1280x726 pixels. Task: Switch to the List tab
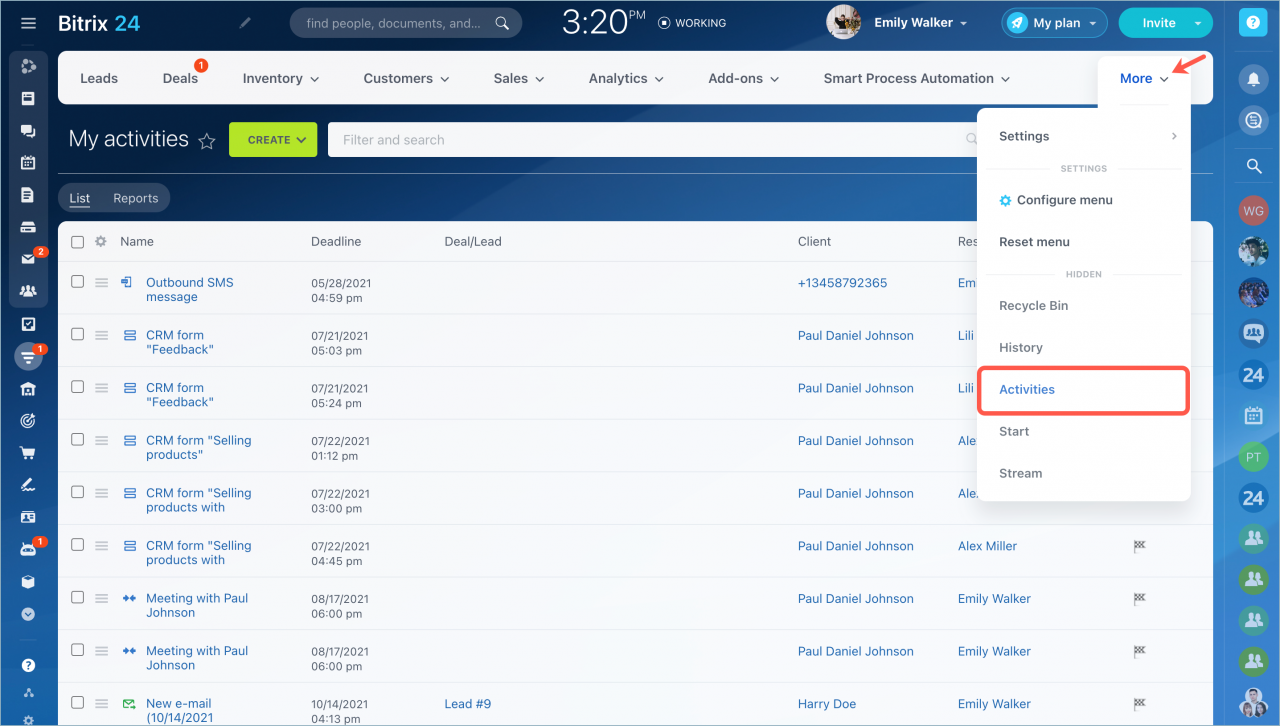tap(80, 198)
